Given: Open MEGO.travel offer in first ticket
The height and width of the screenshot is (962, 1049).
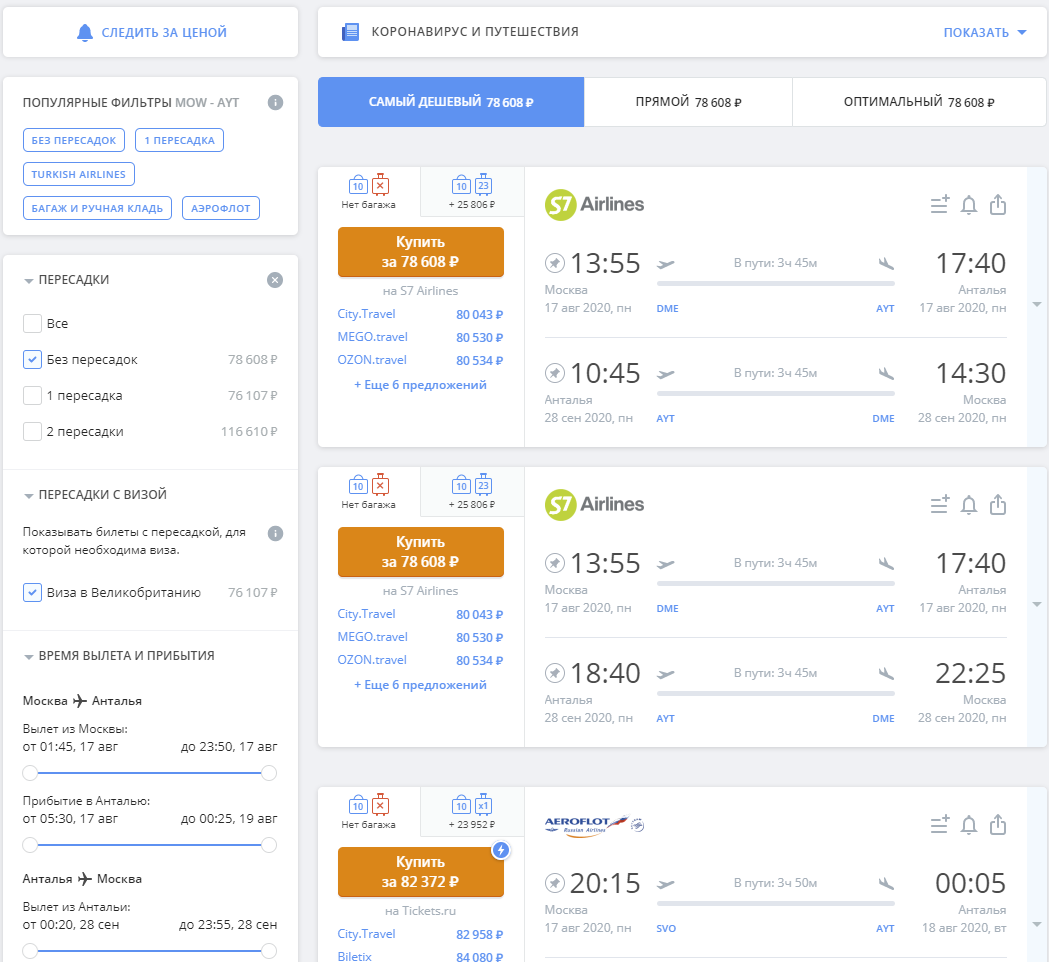Looking at the screenshot, I should (x=420, y=337).
